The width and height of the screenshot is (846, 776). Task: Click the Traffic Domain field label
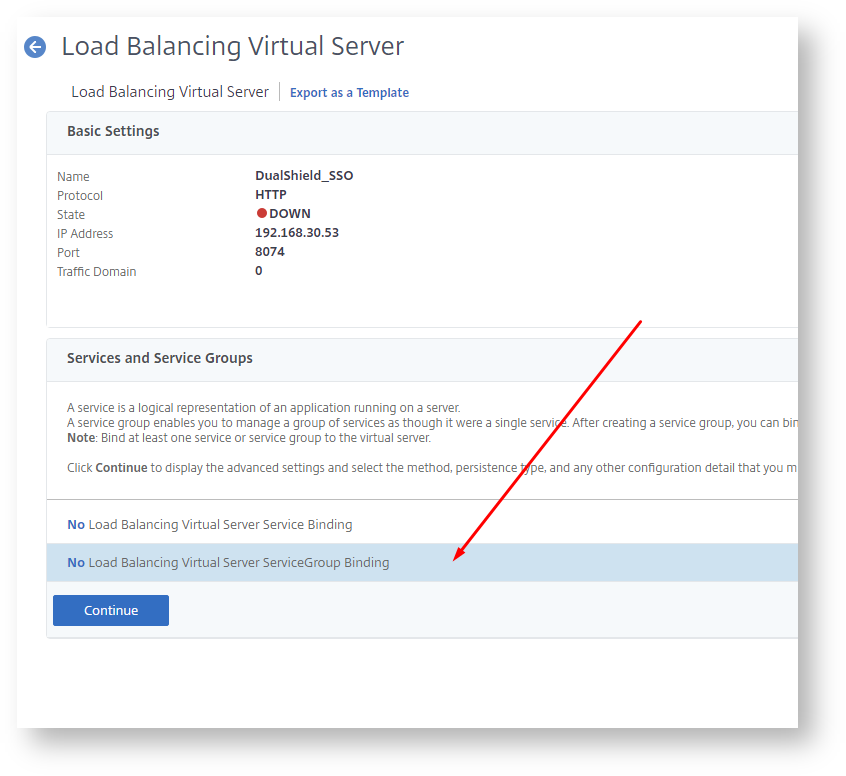[97, 272]
